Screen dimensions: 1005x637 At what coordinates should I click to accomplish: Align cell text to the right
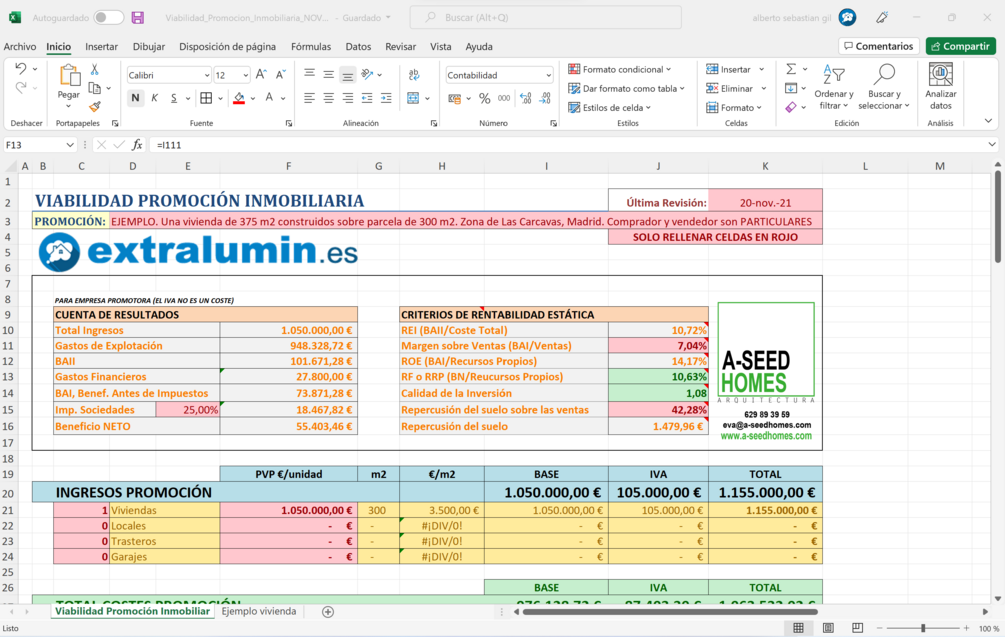tap(347, 98)
